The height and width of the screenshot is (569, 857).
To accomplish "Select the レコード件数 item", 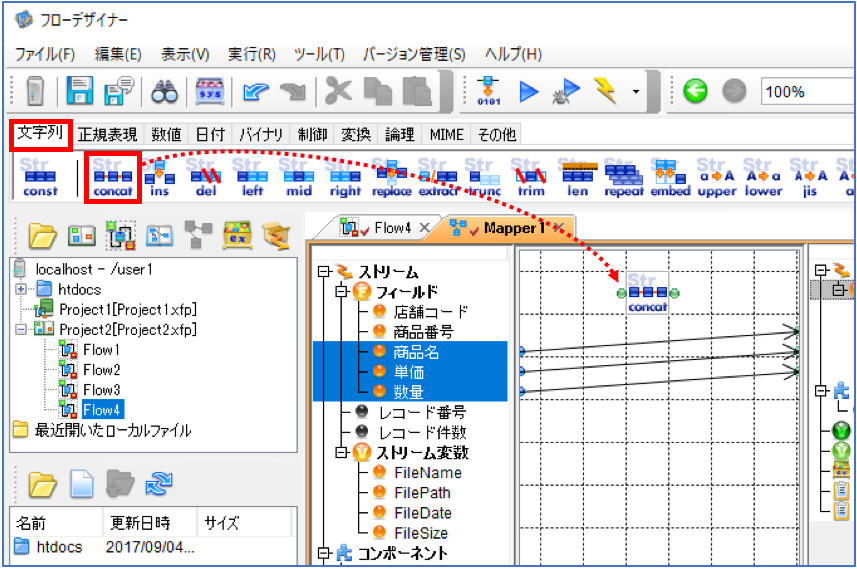I will 423,432.
